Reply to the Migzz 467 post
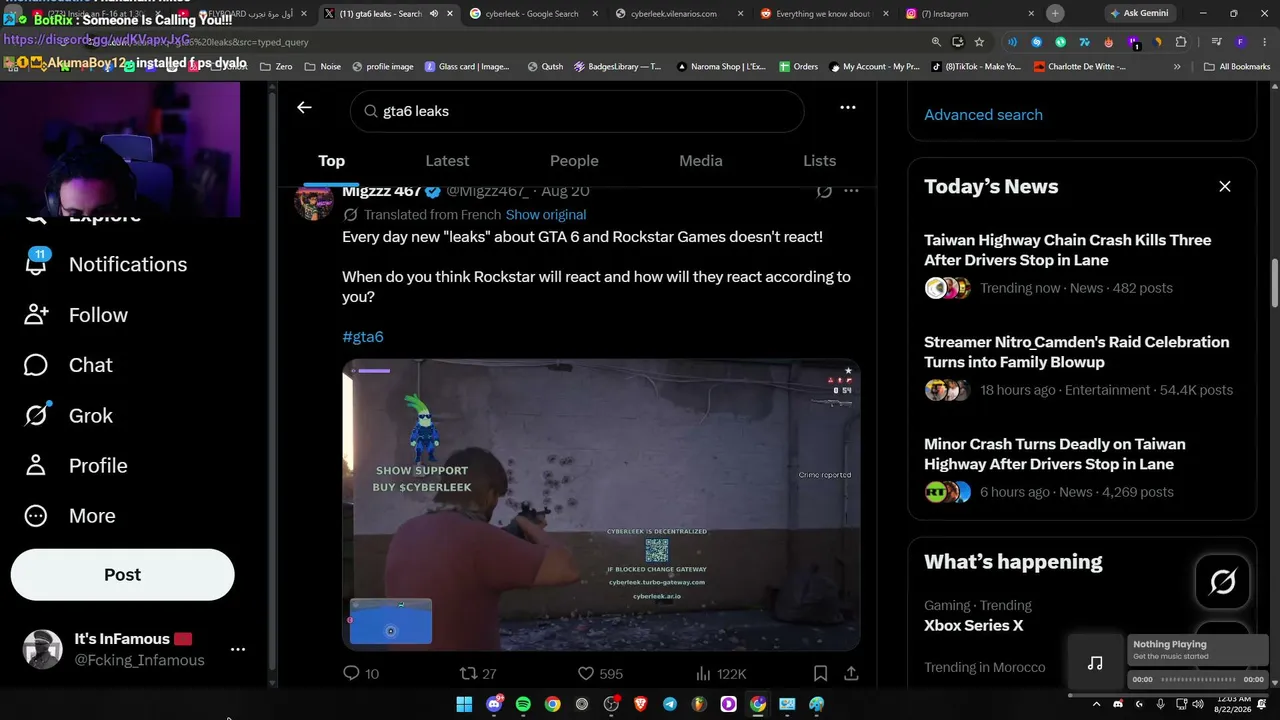1280x720 pixels. 361,674
